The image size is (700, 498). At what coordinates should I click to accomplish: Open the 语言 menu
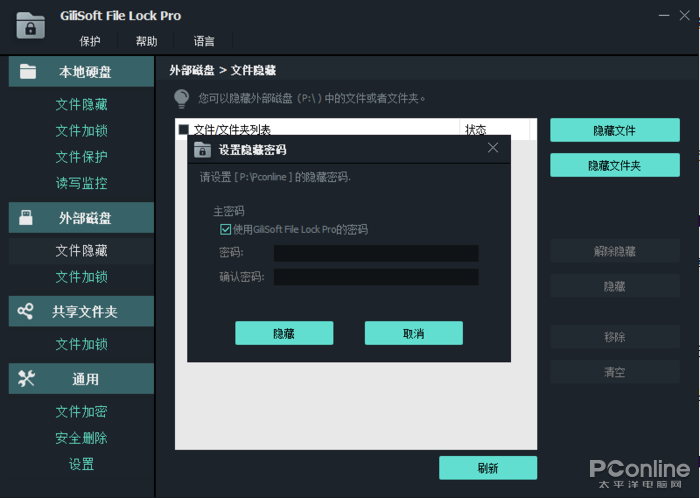pyautogui.click(x=204, y=41)
